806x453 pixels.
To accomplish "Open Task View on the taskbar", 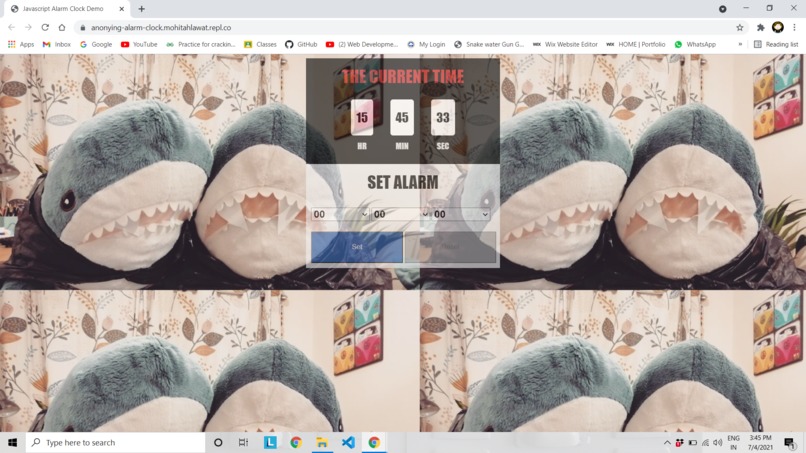I will click(x=244, y=442).
